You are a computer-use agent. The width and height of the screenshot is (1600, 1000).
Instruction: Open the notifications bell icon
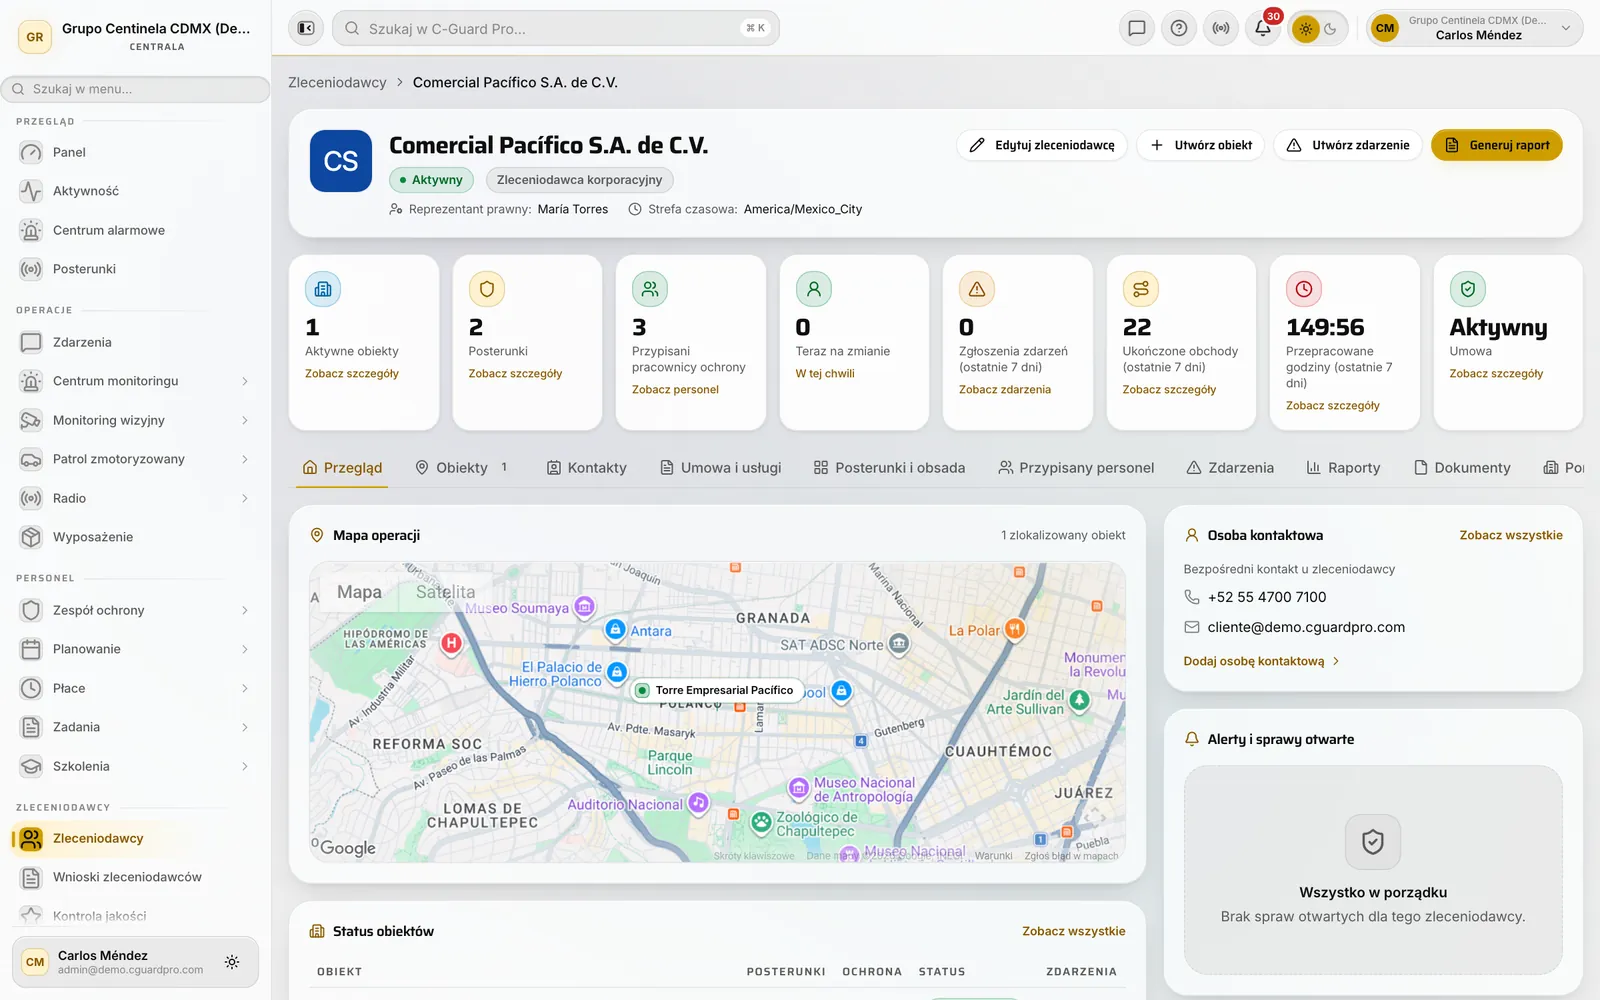pos(1263,28)
